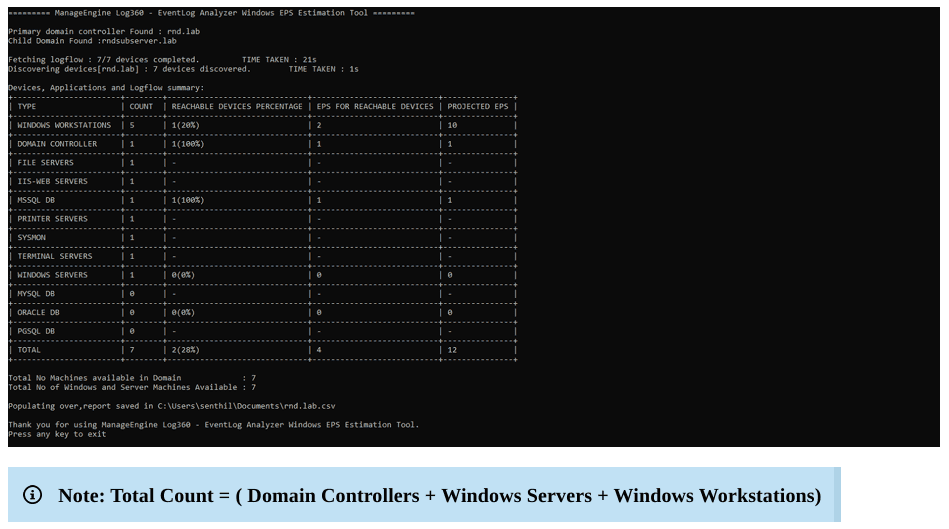Click "0(0%)" in the WINDOWS SERVERS row
Image resolution: width=949 pixels, height=529 pixels.
pyautogui.click(x=183, y=275)
